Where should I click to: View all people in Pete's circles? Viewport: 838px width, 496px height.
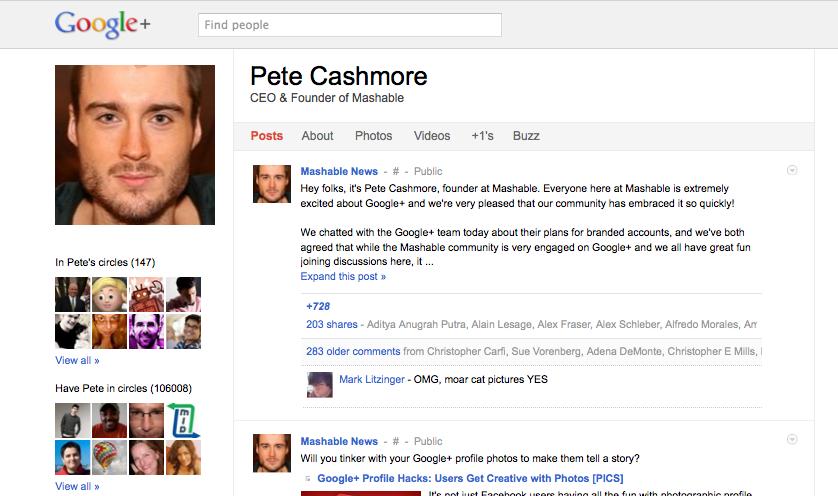(77, 361)
